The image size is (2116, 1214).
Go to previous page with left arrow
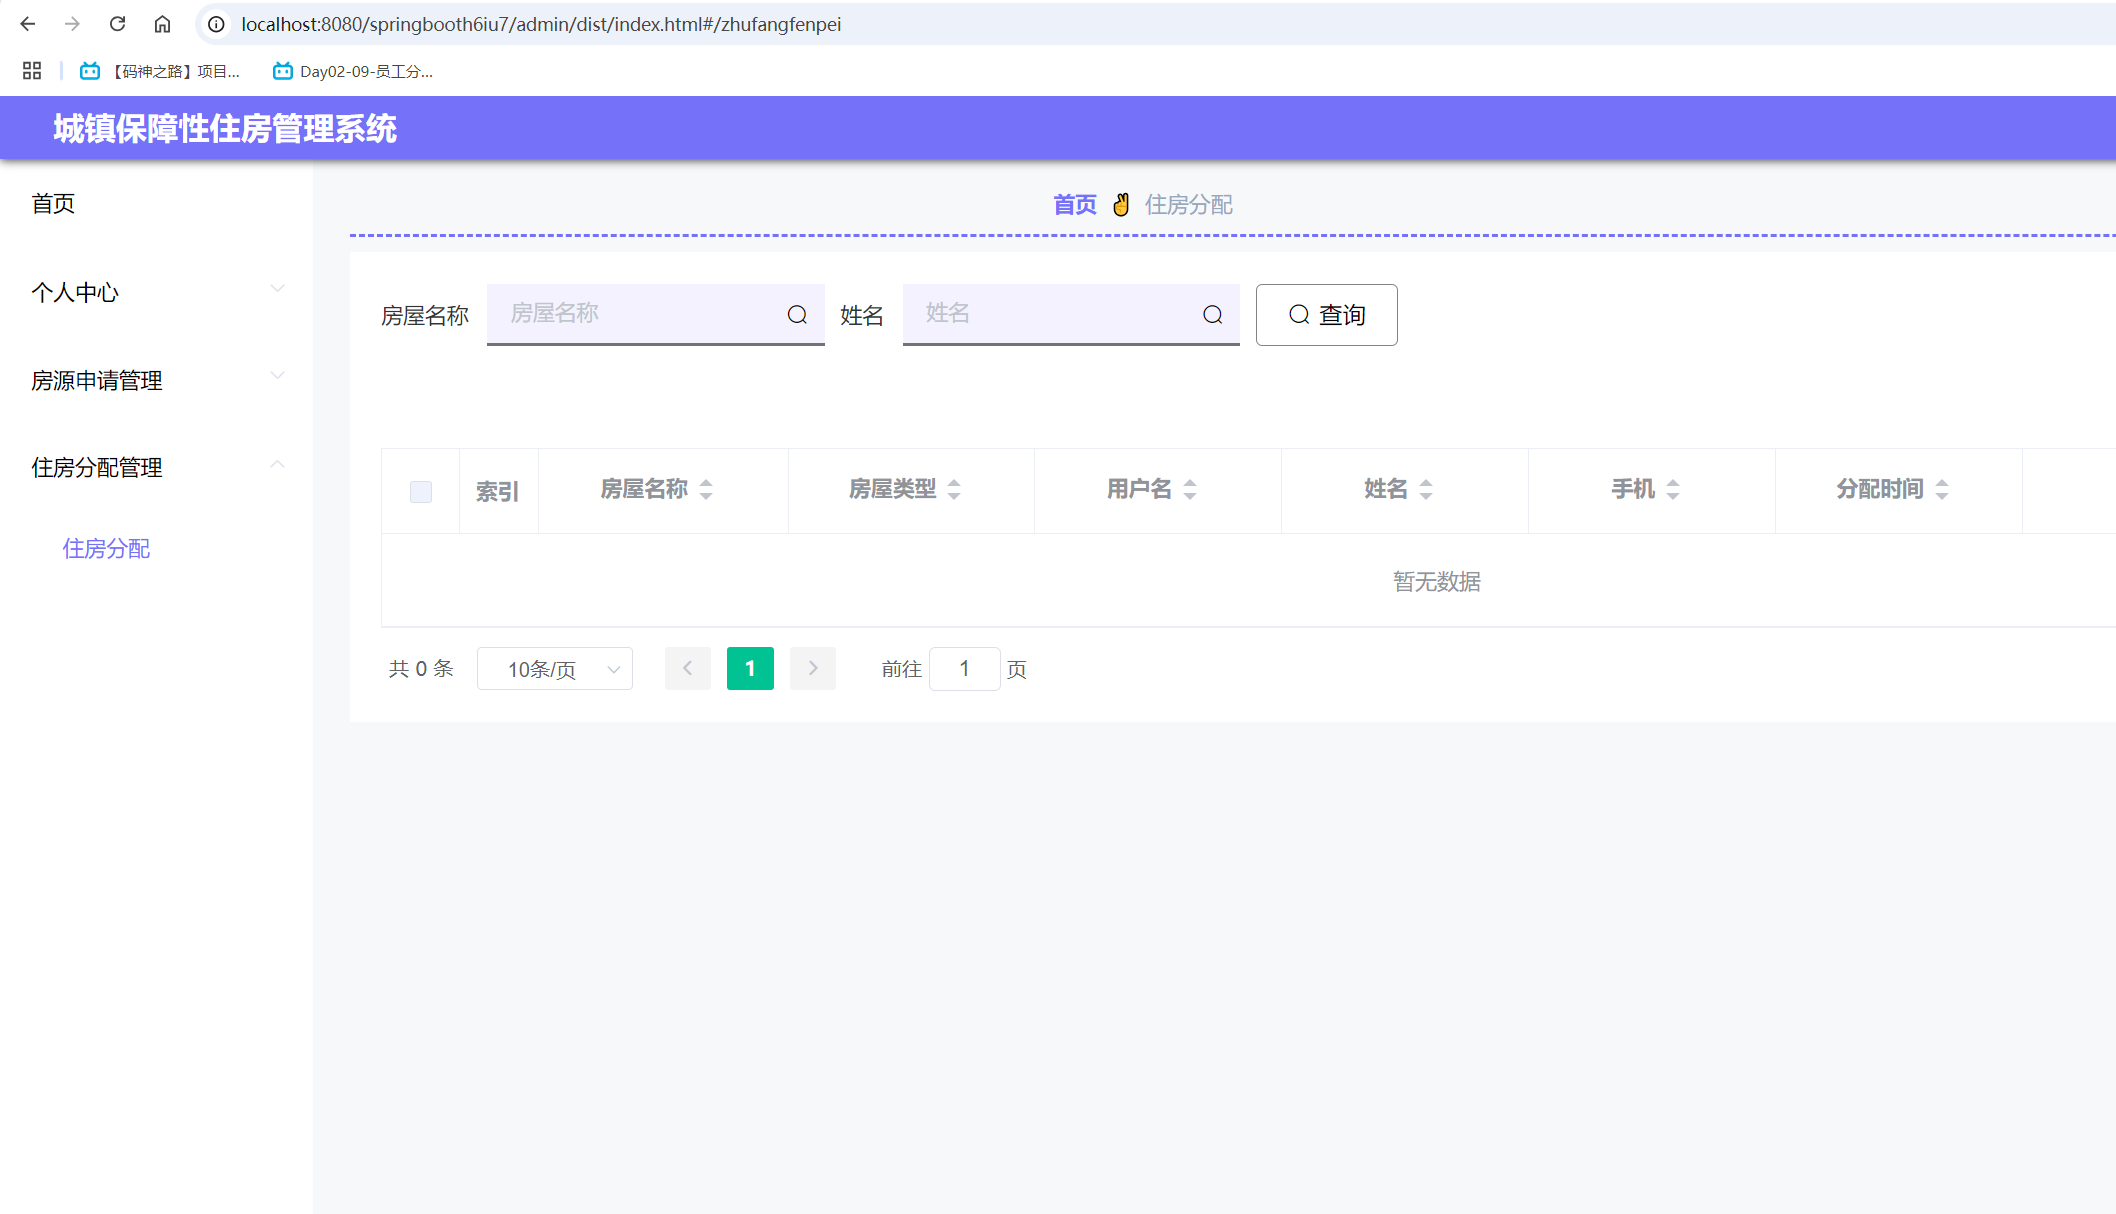[x=688, y=669]
